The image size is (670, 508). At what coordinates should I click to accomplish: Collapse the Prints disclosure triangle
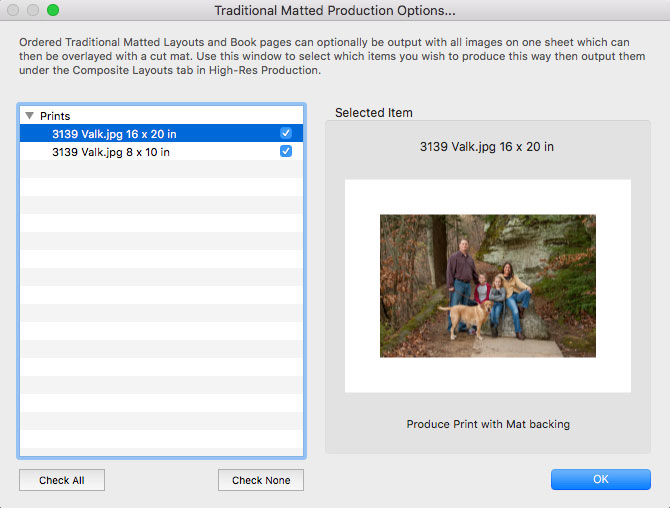29,116
